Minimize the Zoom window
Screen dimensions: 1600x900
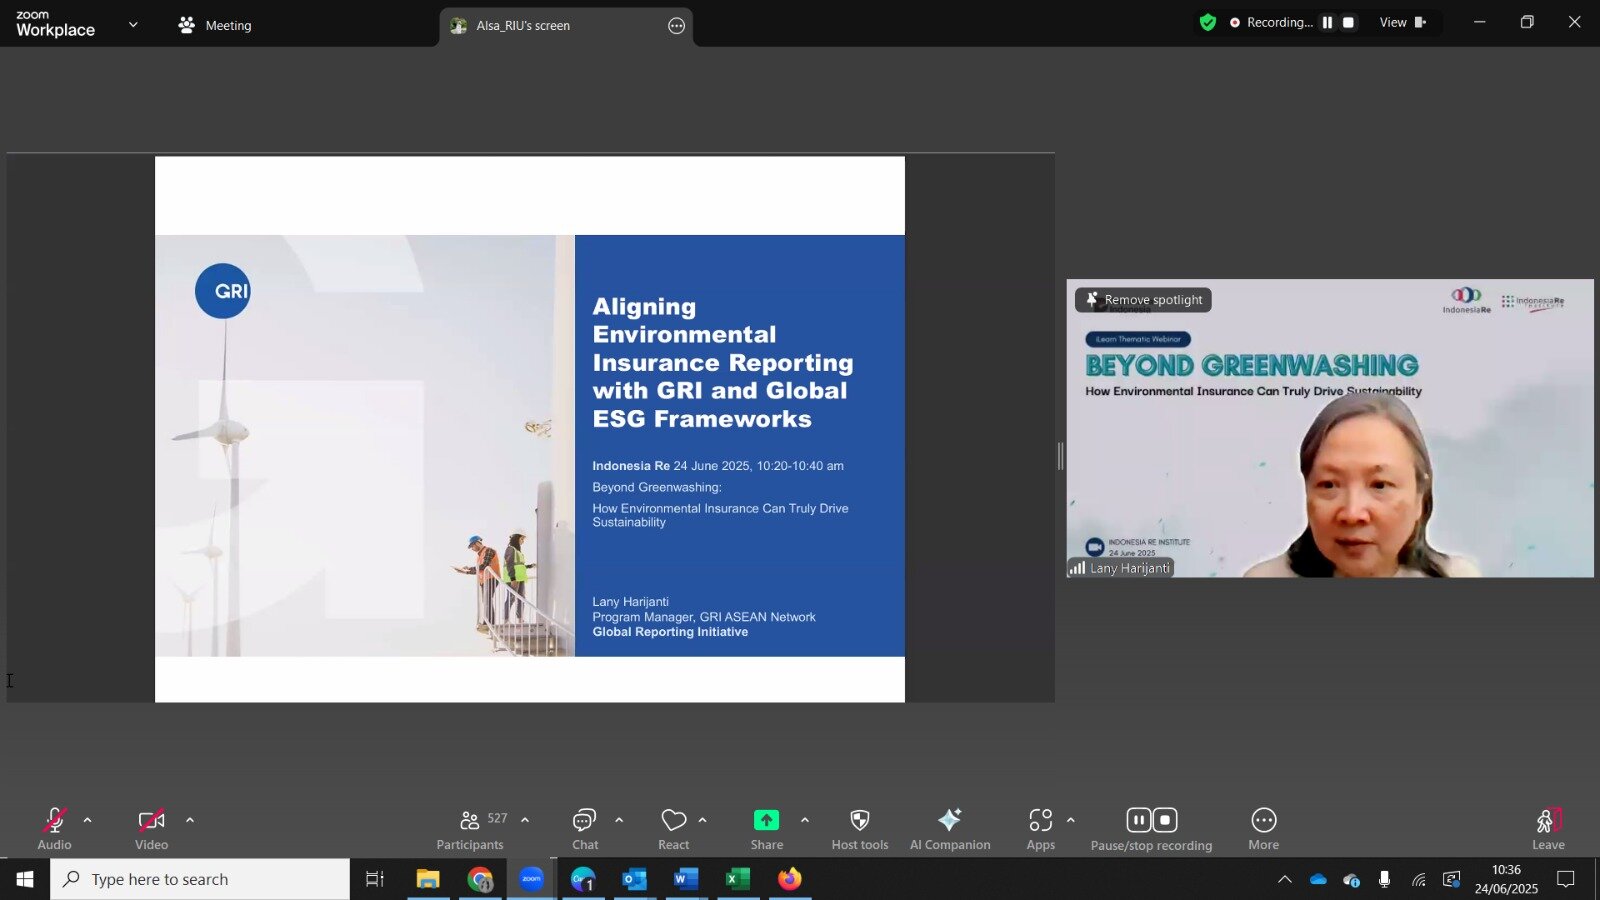pos(1480,22)
